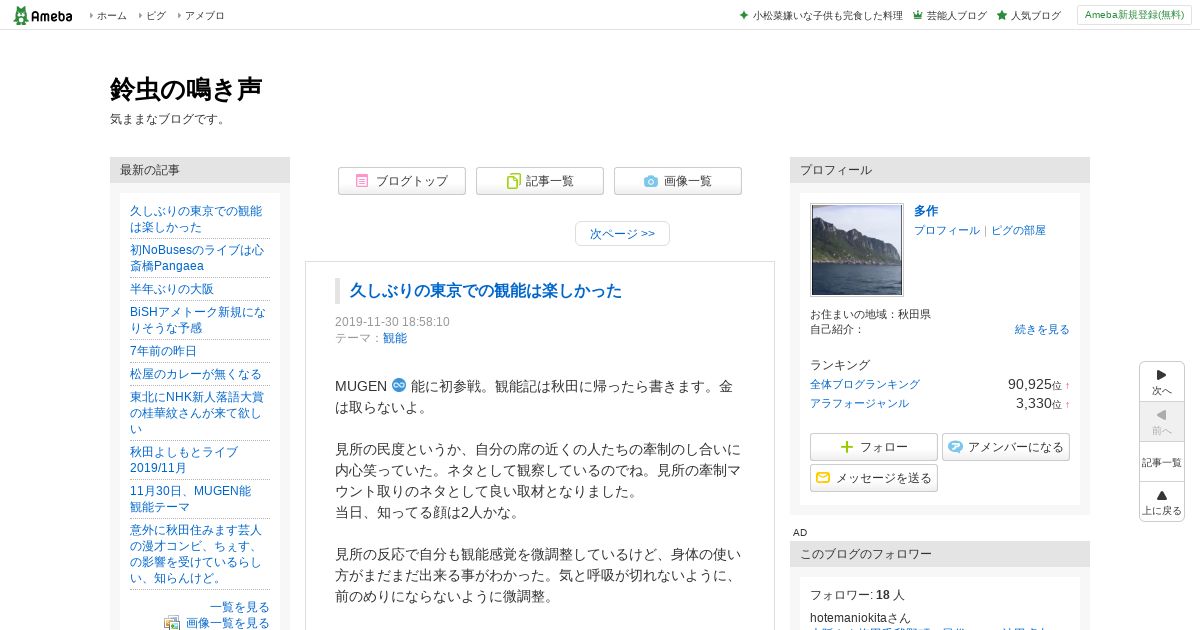Image resolution: width=1200 pixels, height=630 pixels.
Task: Open the ホーム navigation link
Action: 112,16
